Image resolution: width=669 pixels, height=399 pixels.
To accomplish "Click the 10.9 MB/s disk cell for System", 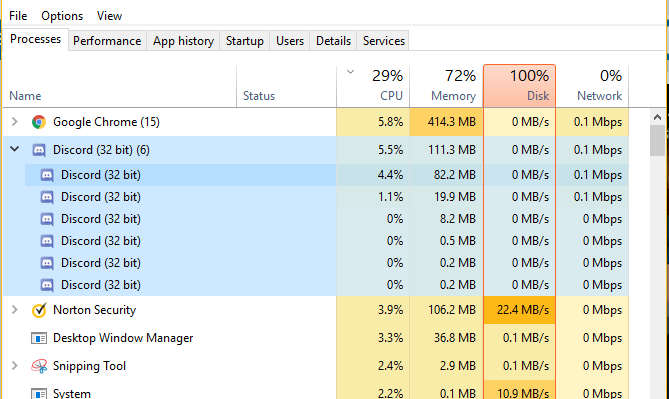I will pos(519,390).
